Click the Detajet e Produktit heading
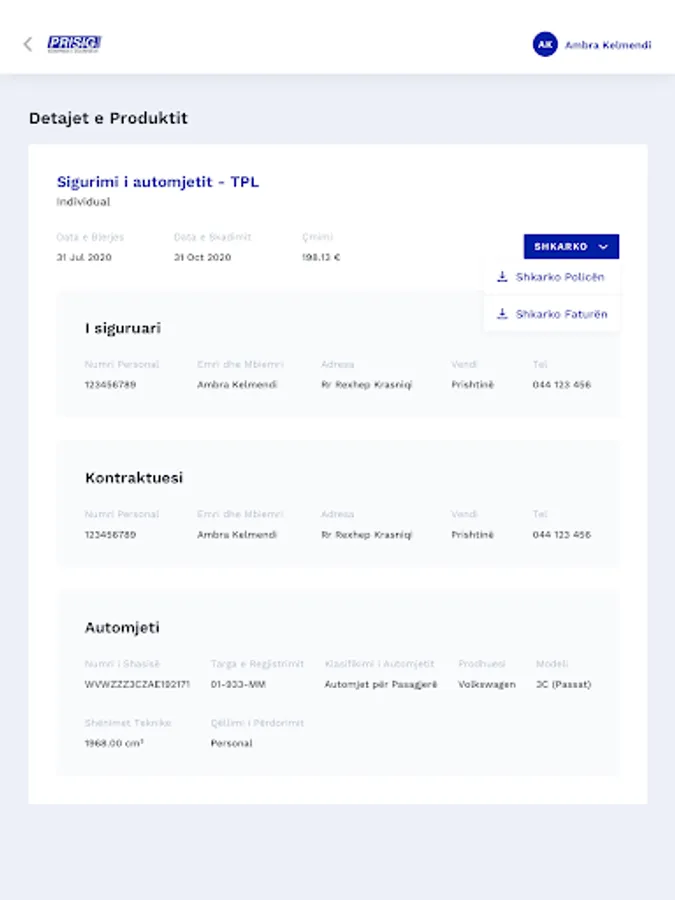This screenshot has width=675, height=900. pos(108,118)
